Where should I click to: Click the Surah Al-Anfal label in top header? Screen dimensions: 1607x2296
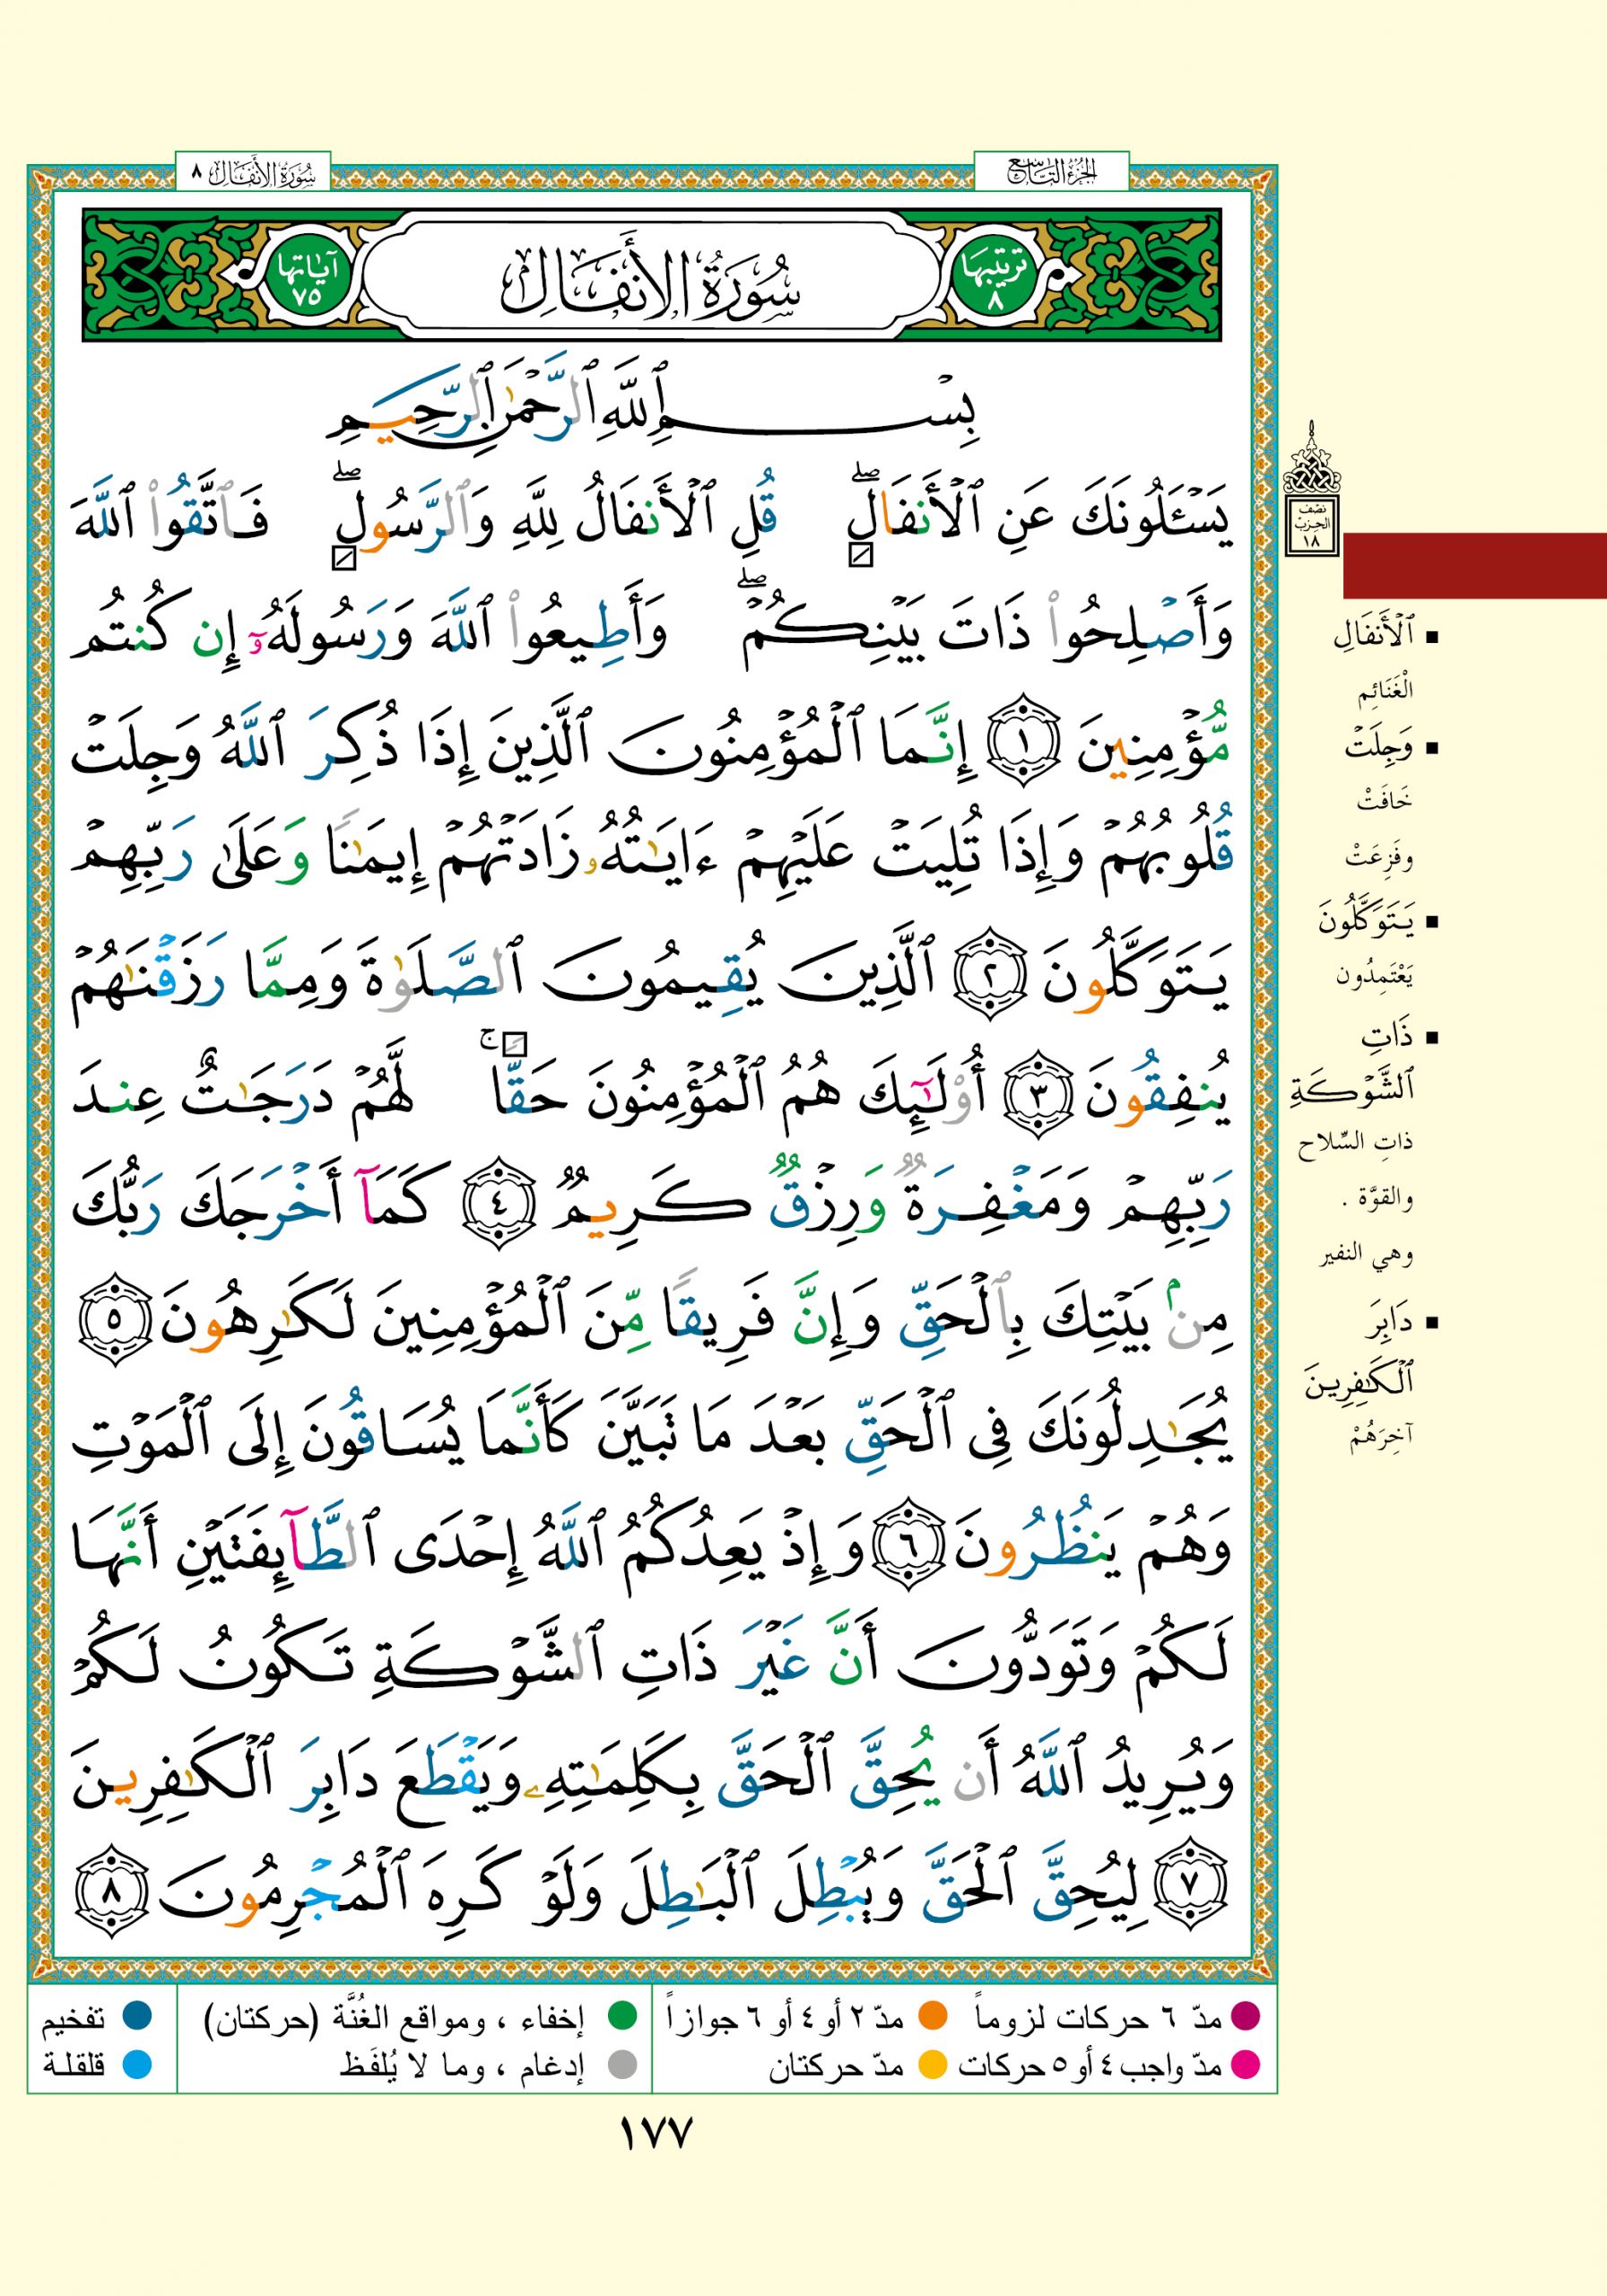[x=252, y=174]
